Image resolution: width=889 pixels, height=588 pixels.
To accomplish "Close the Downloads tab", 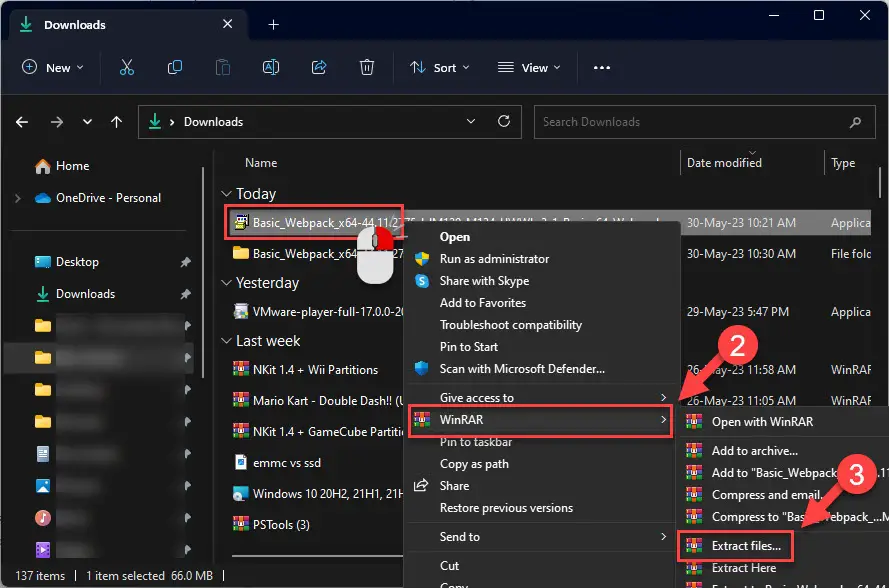I will tap(227, 24).
